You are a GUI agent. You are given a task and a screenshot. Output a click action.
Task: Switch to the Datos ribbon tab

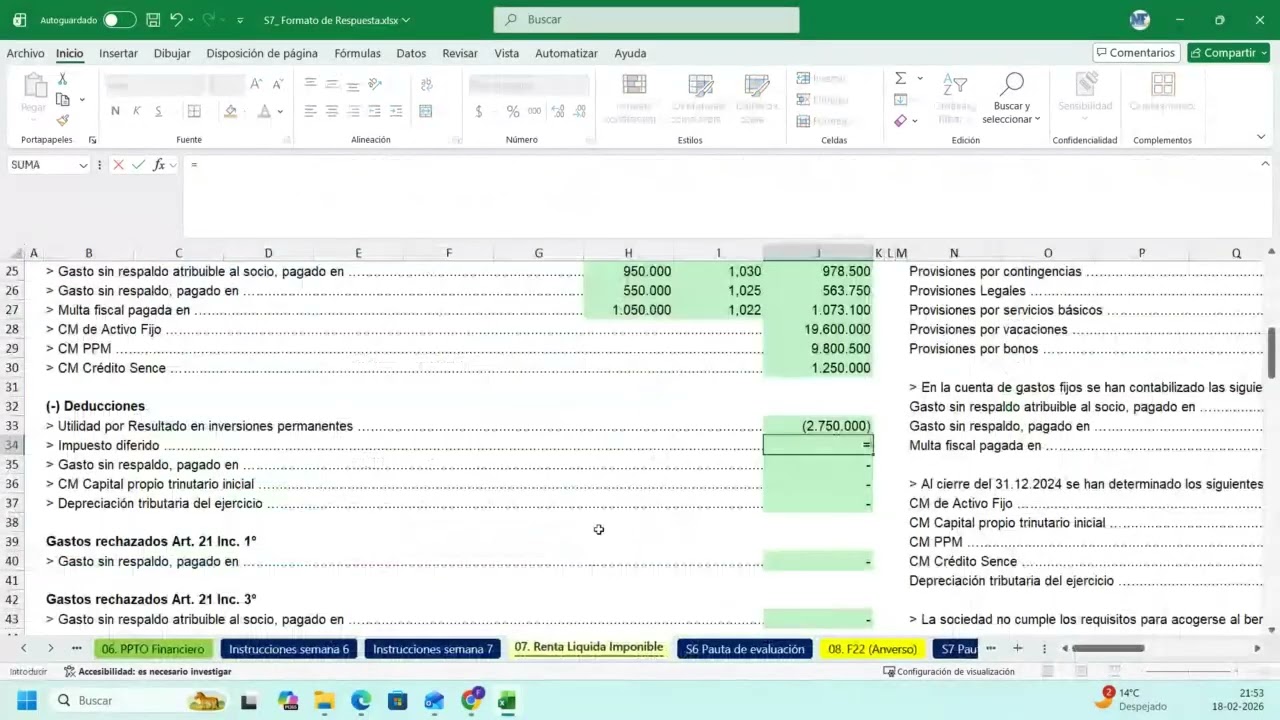pos(411,54)
